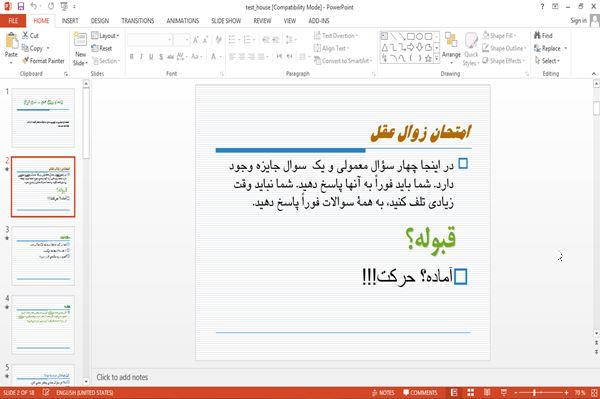
Task: Select slide 3 thumbnail
Action: (x=43, y=256)
